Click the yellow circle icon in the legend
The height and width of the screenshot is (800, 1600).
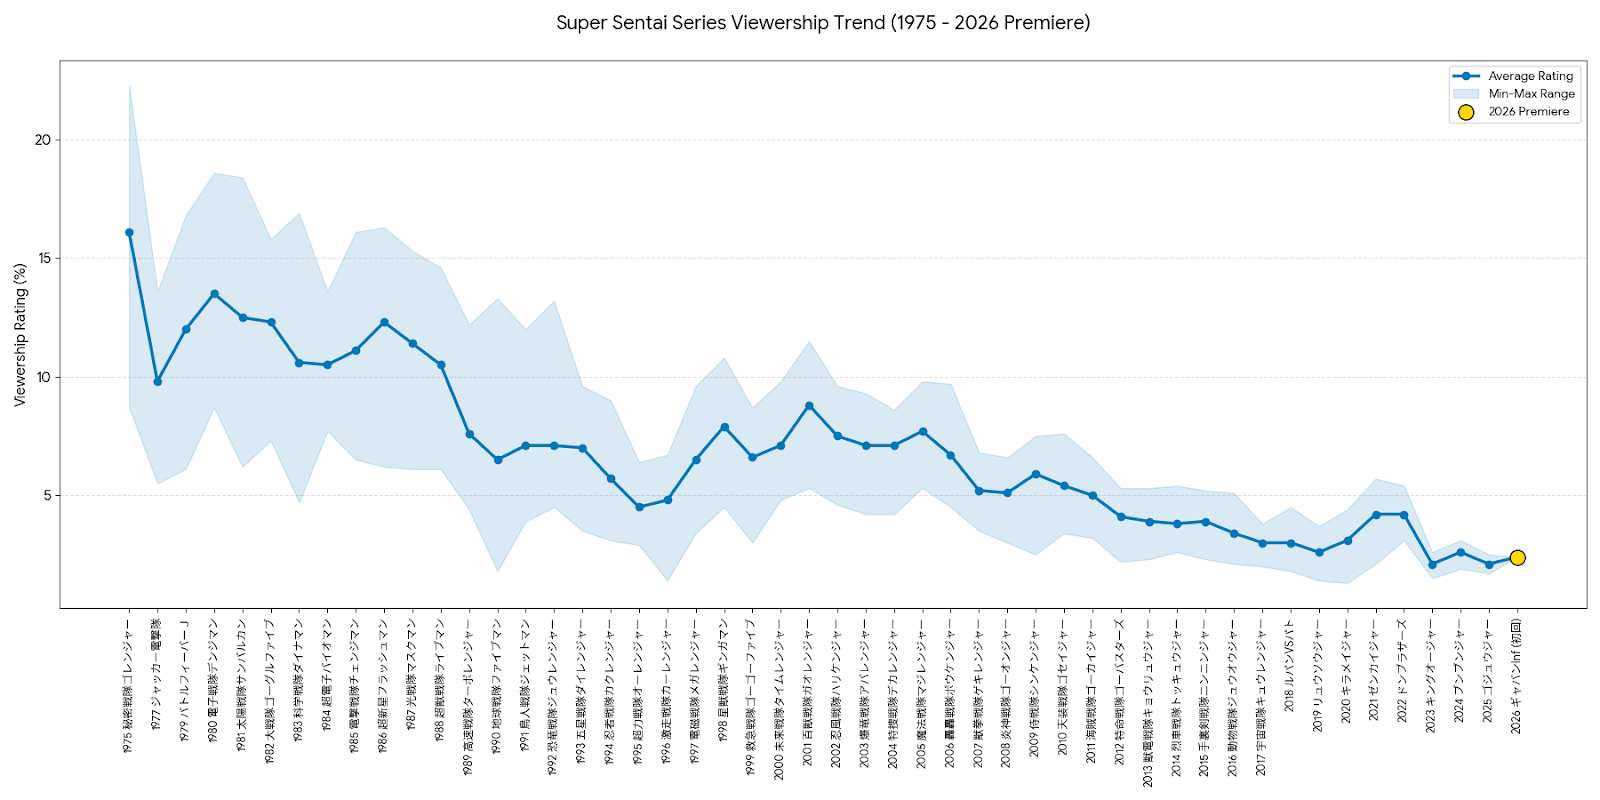coord(1466,112)
